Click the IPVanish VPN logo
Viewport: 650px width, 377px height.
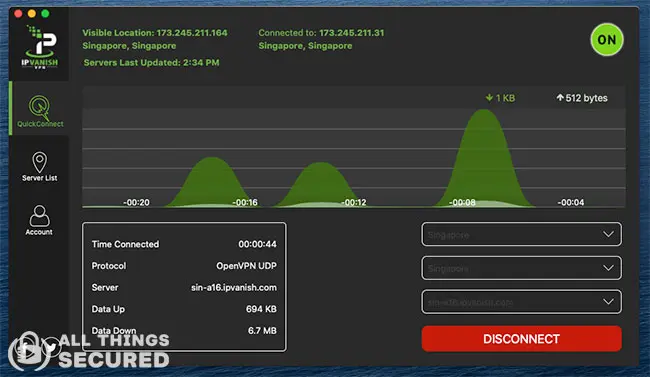point(40,47)
